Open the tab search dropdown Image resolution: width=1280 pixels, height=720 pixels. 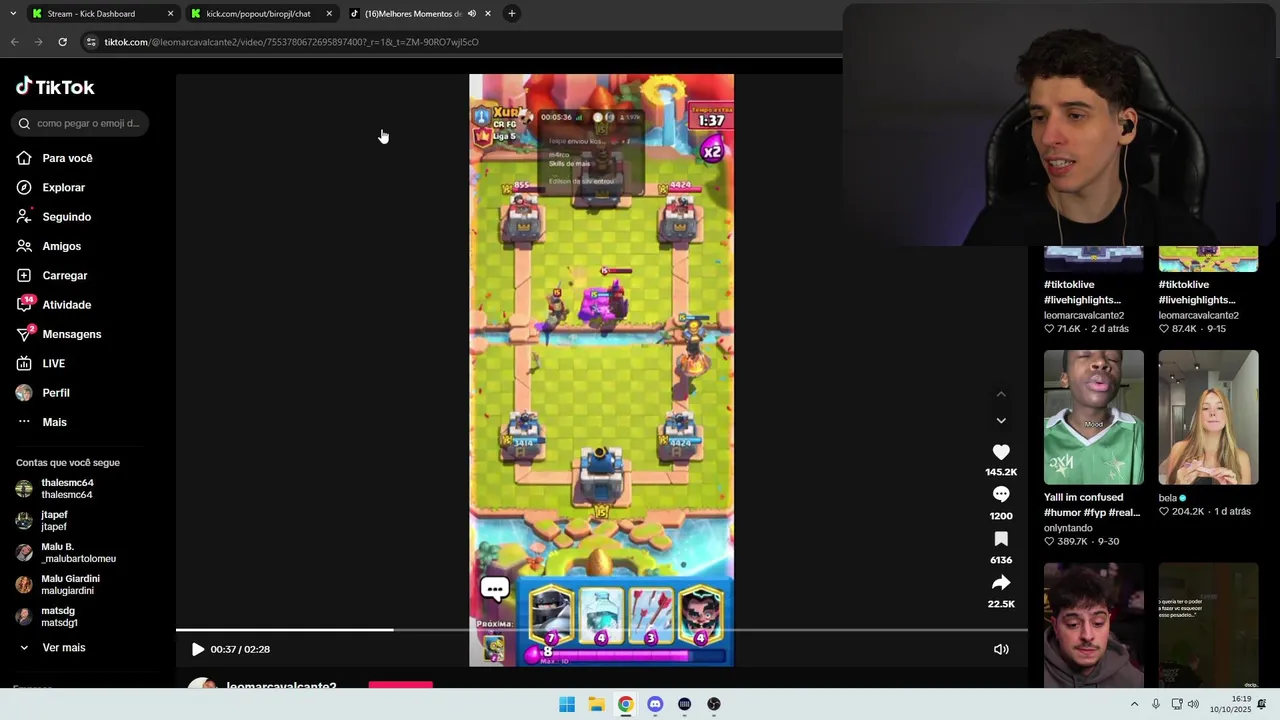12,14
